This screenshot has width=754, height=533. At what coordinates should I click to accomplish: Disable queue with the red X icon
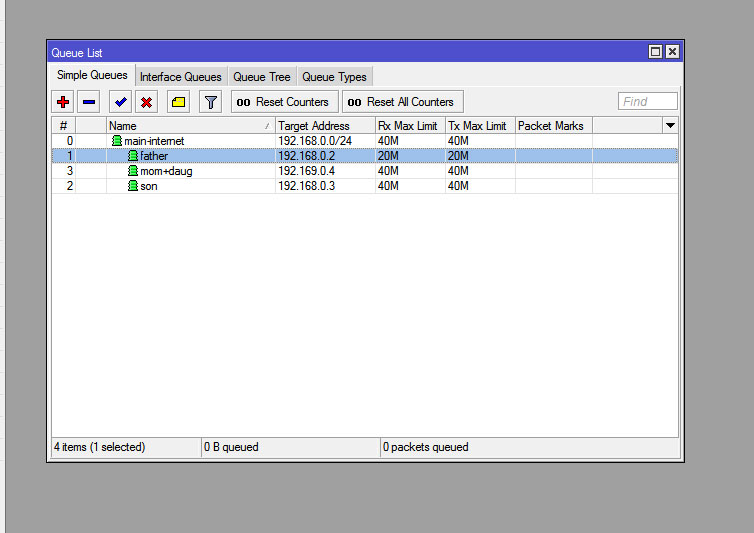146,102
